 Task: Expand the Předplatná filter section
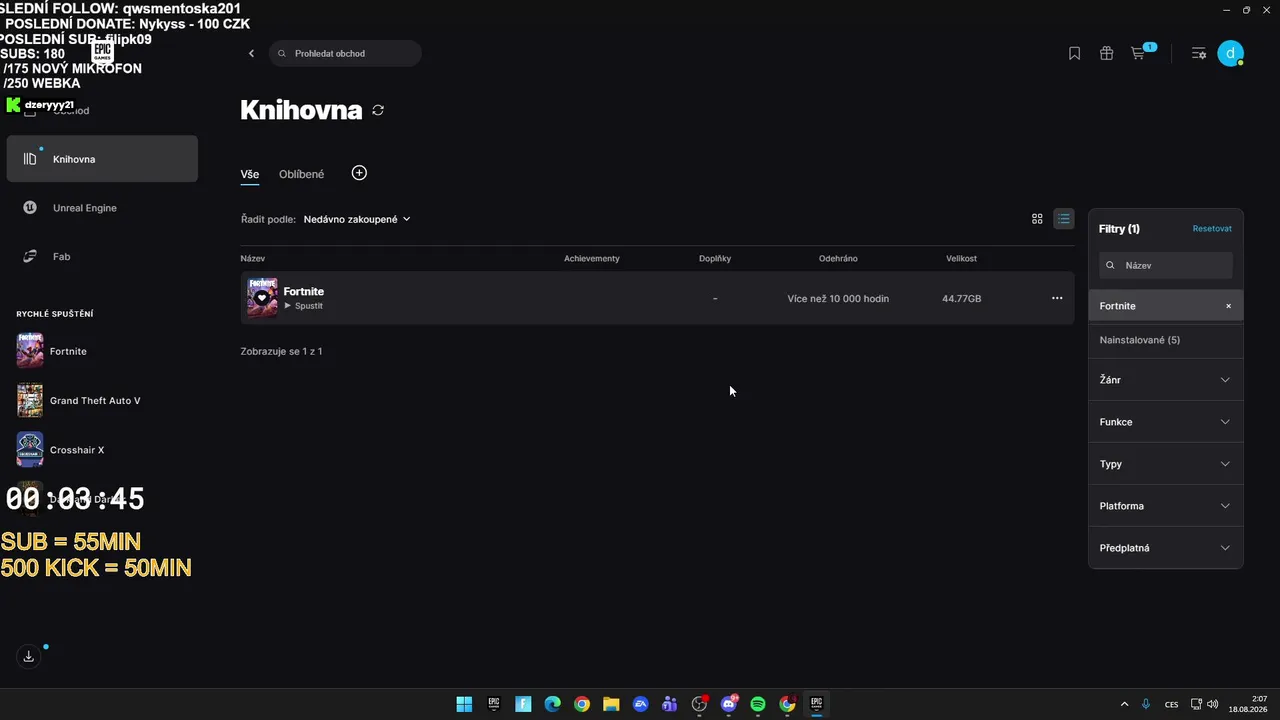1166,548
